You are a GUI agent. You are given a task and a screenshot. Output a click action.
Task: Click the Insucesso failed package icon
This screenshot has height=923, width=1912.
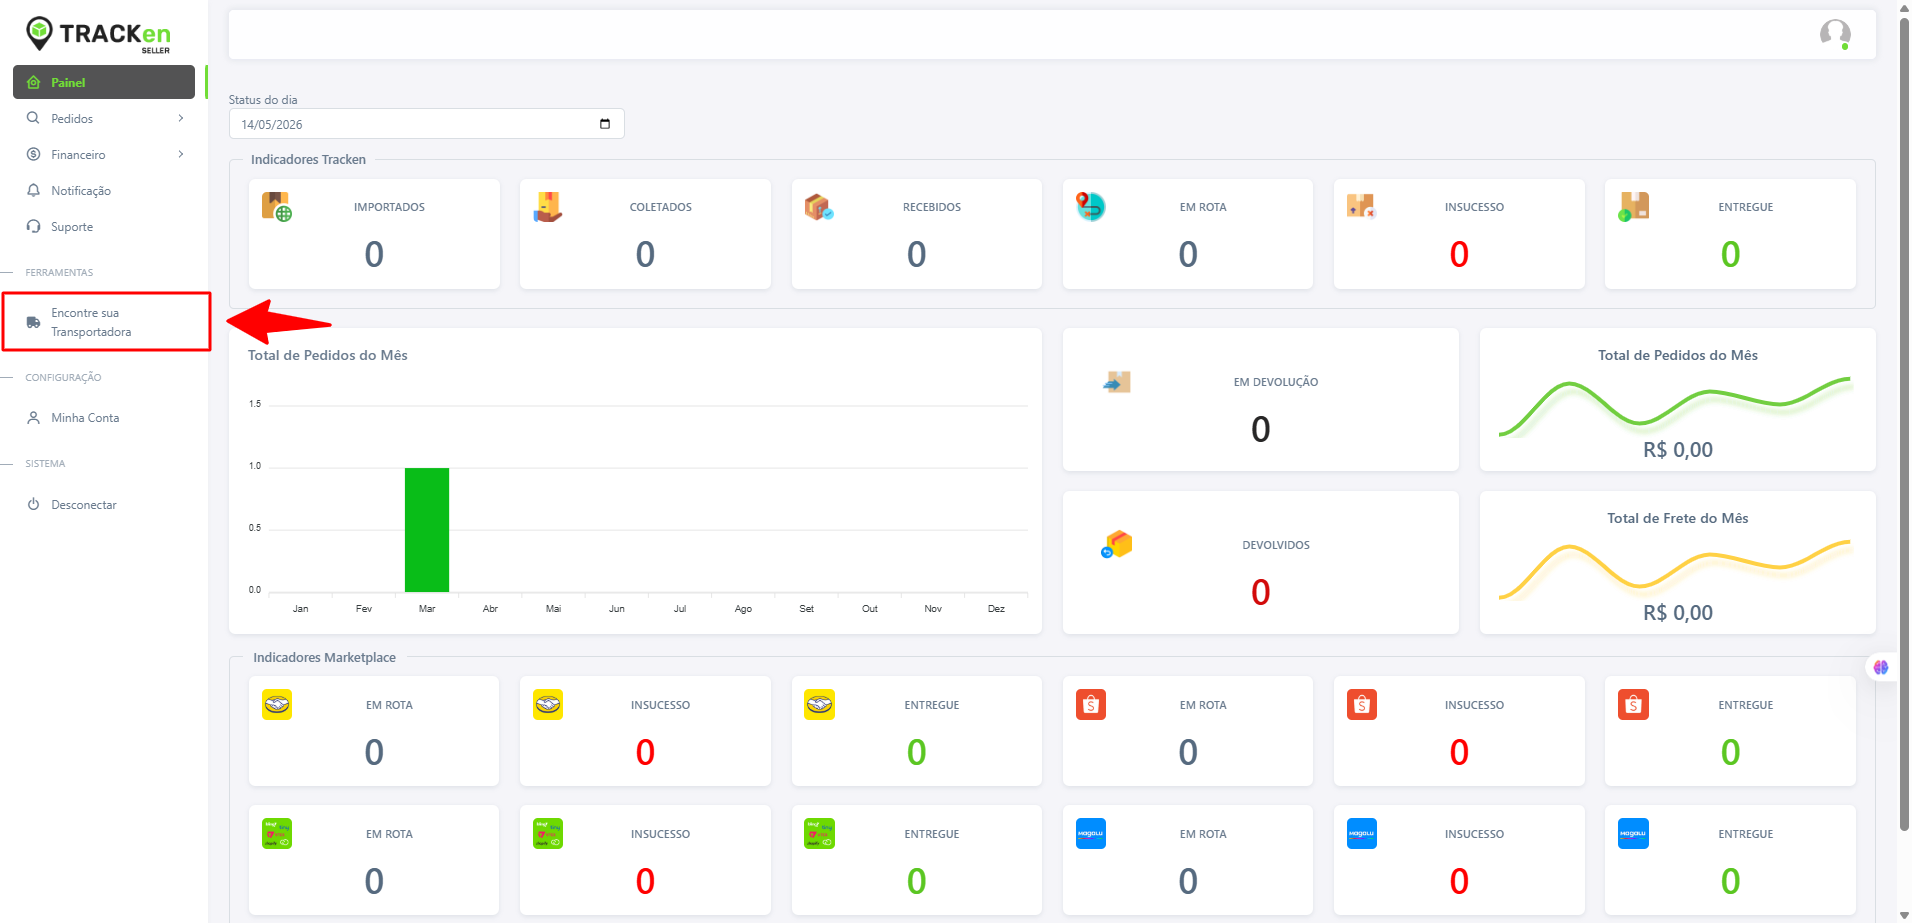[x=1361, y=207]
